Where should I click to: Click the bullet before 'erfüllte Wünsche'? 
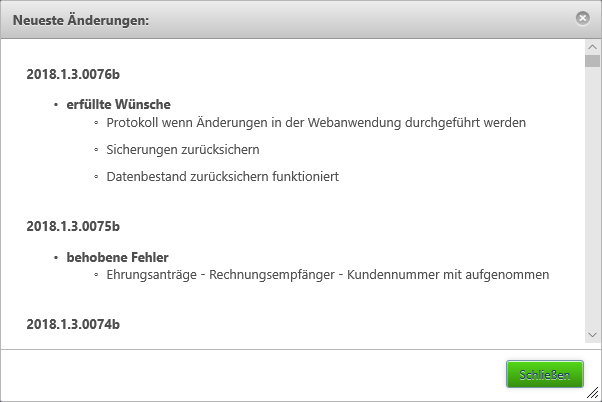point(56,105)
